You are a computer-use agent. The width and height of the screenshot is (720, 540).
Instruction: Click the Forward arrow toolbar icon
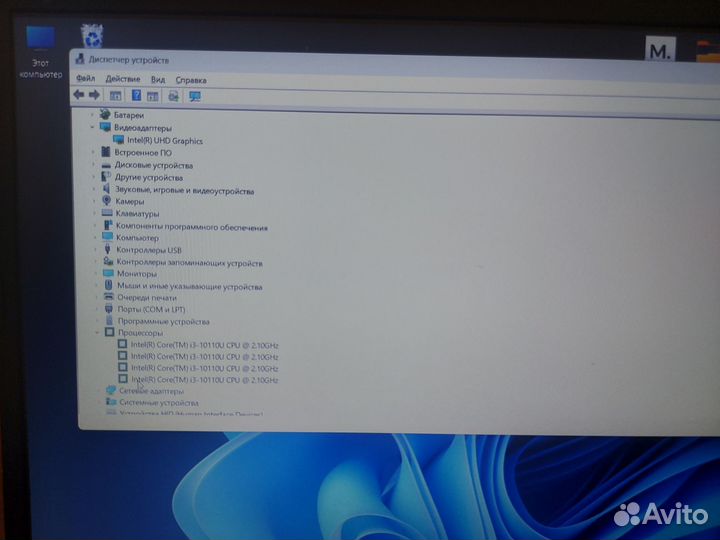(x=95, y=95)
